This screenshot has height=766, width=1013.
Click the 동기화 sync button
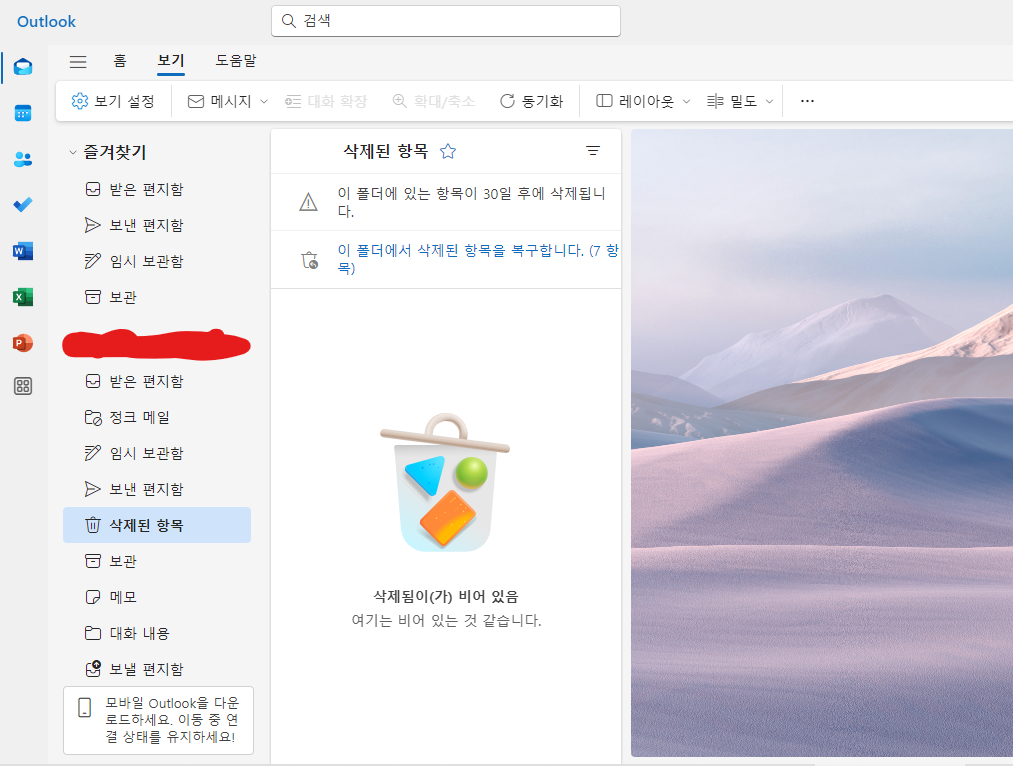coord(531,101)
